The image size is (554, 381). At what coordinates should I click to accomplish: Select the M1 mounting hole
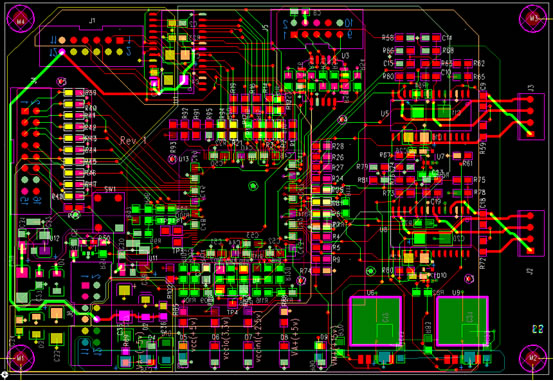[x=20, y=358]
